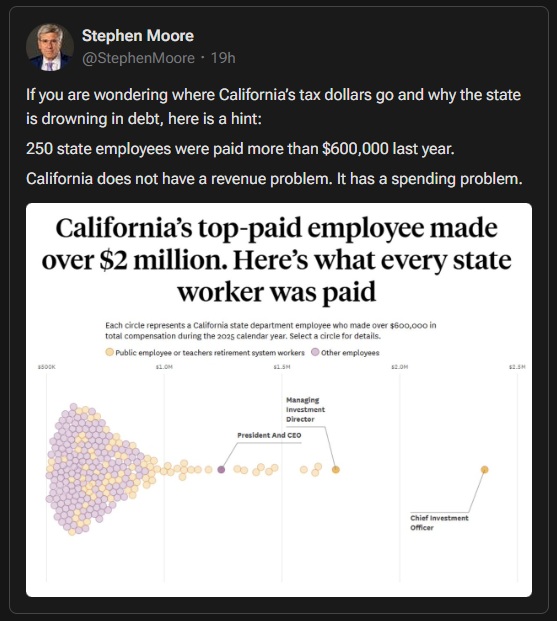Screen dimensions: 557x621
Task: Click the purple Other employees legend swatch
Action: point(315,352)
